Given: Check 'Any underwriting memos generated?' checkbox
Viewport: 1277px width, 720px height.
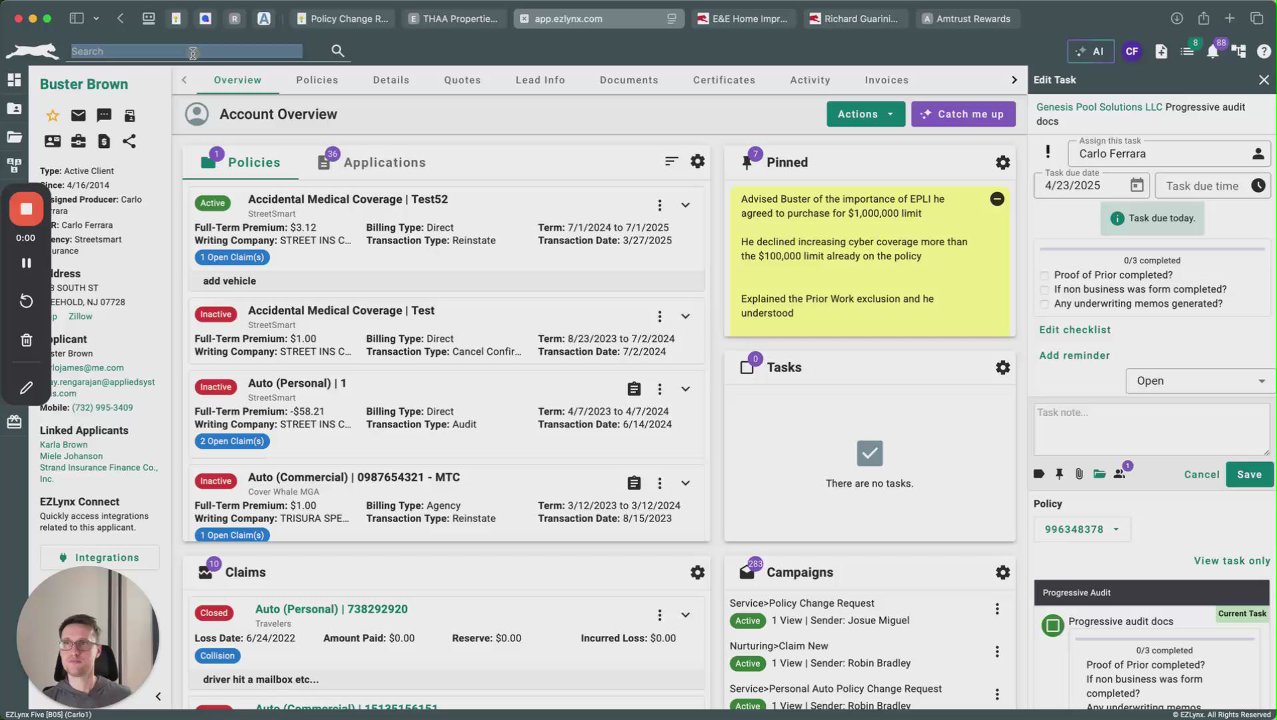Looking at the screenshot, I should (x=1045, y=304).
